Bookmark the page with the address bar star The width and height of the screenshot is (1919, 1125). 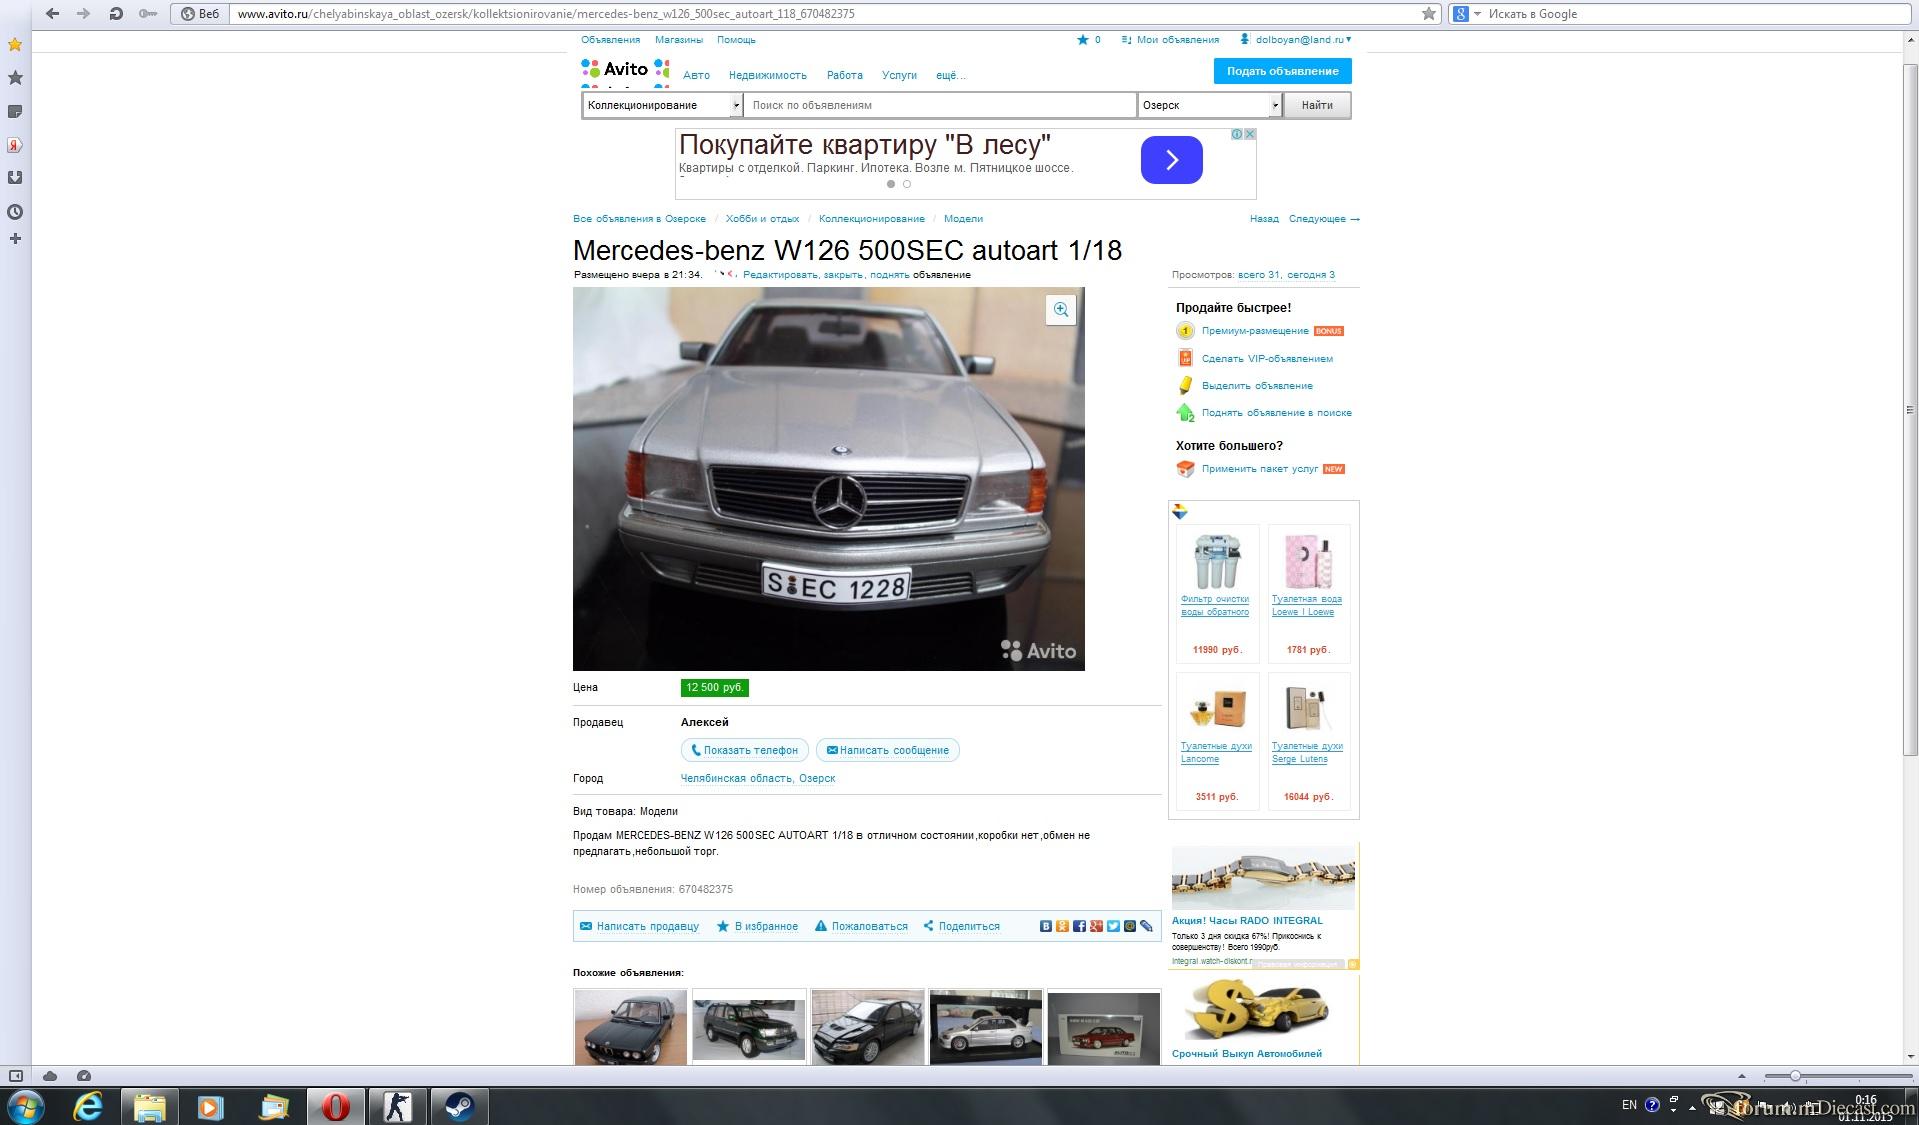click(x=1429, y=14)
